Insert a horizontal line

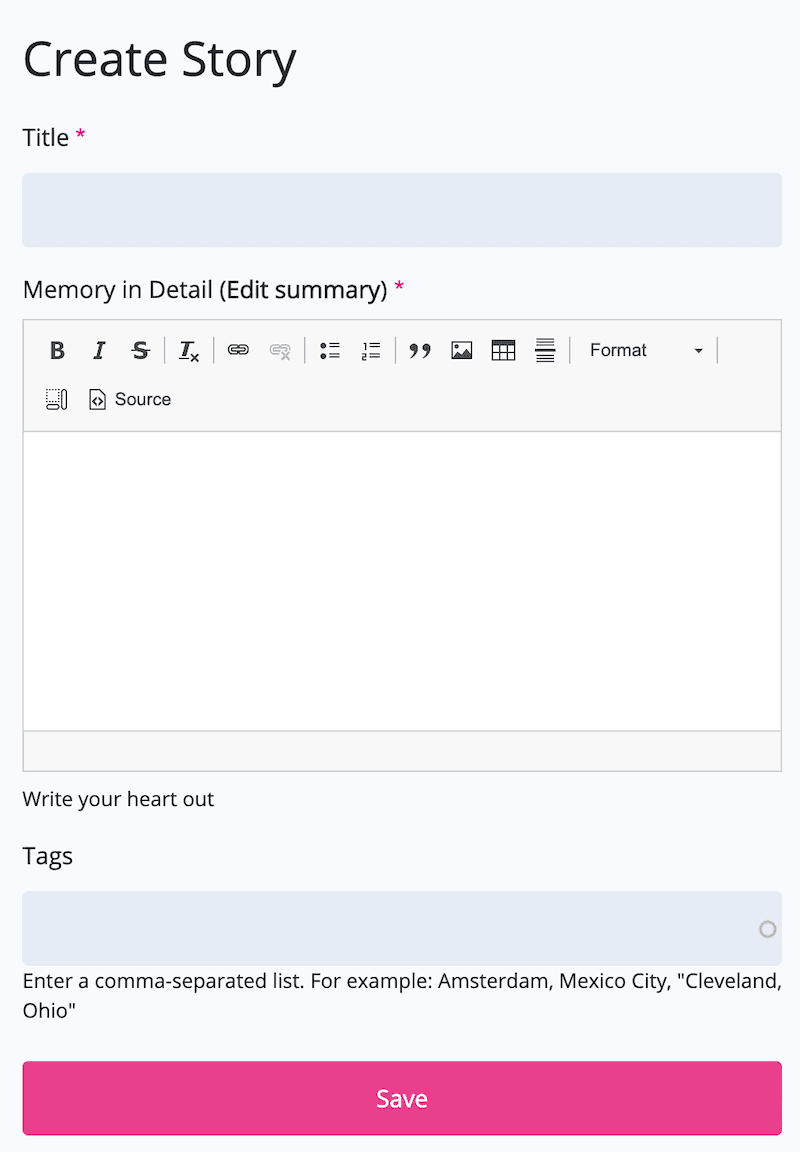click(x=545, y=350)
